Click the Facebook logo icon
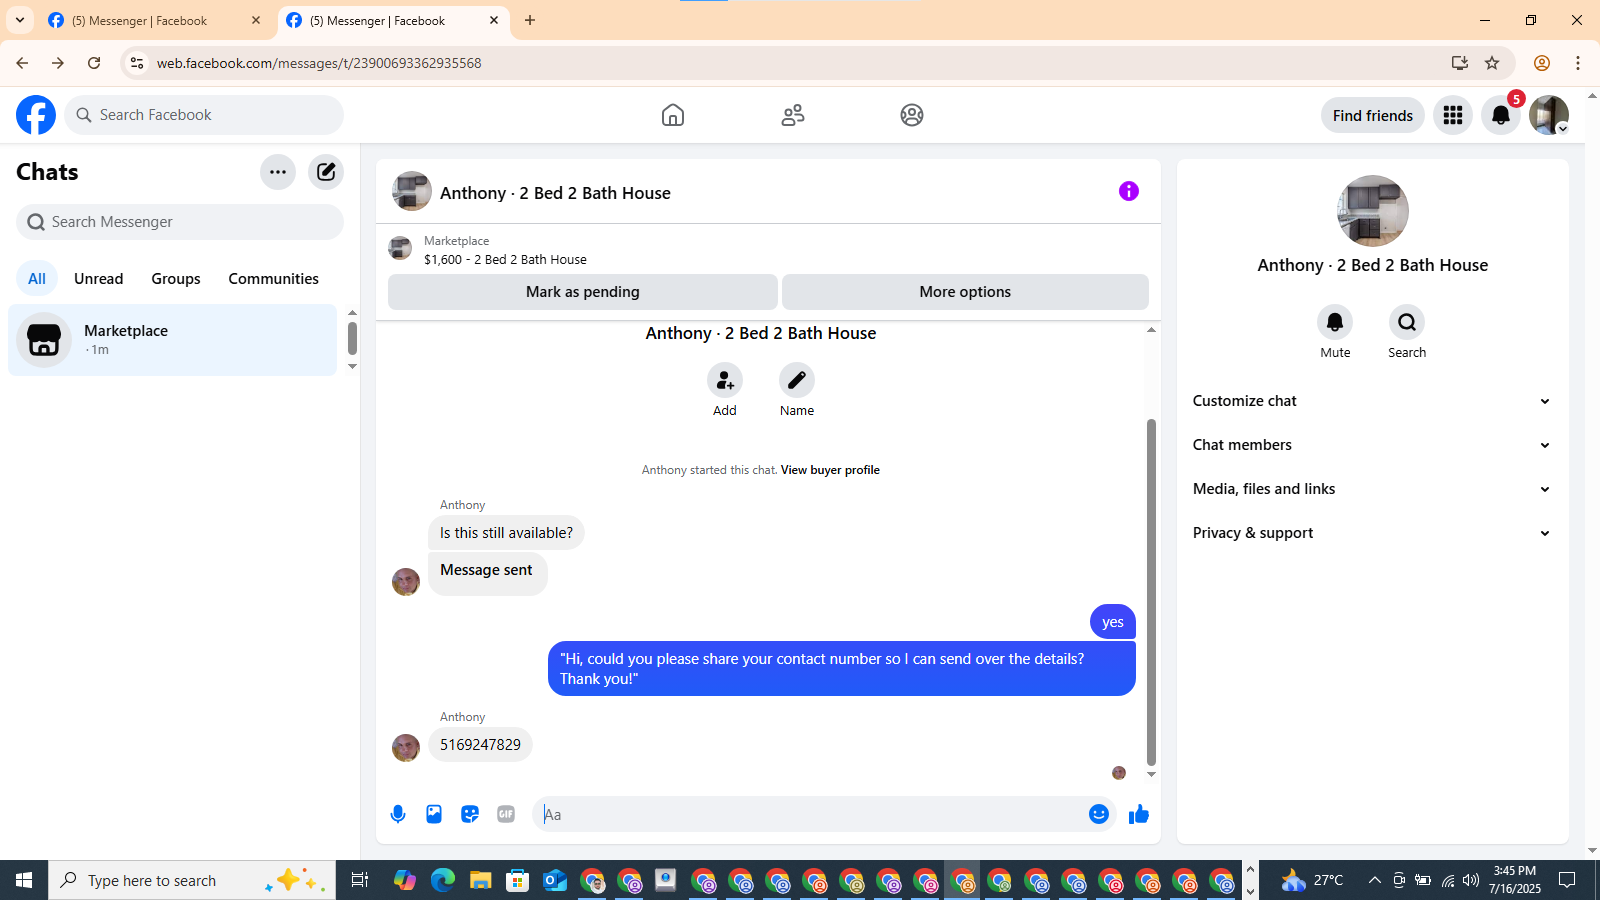The image size is (1600, 900). coord(36,115)
